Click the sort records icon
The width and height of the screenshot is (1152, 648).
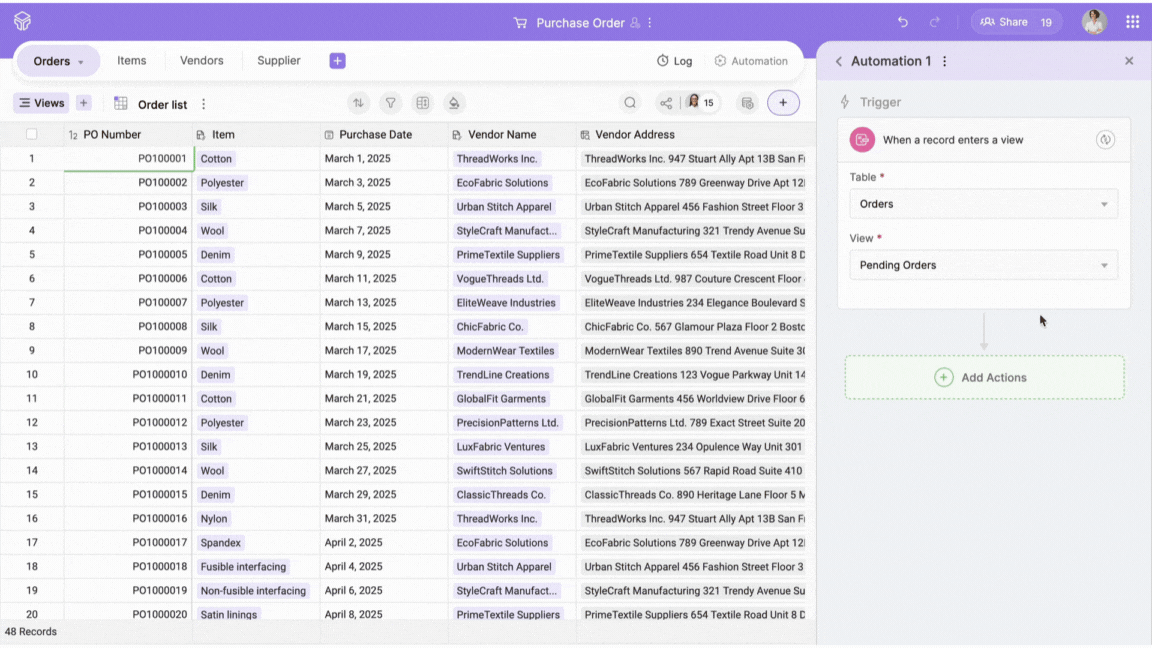tap(358, 103)
